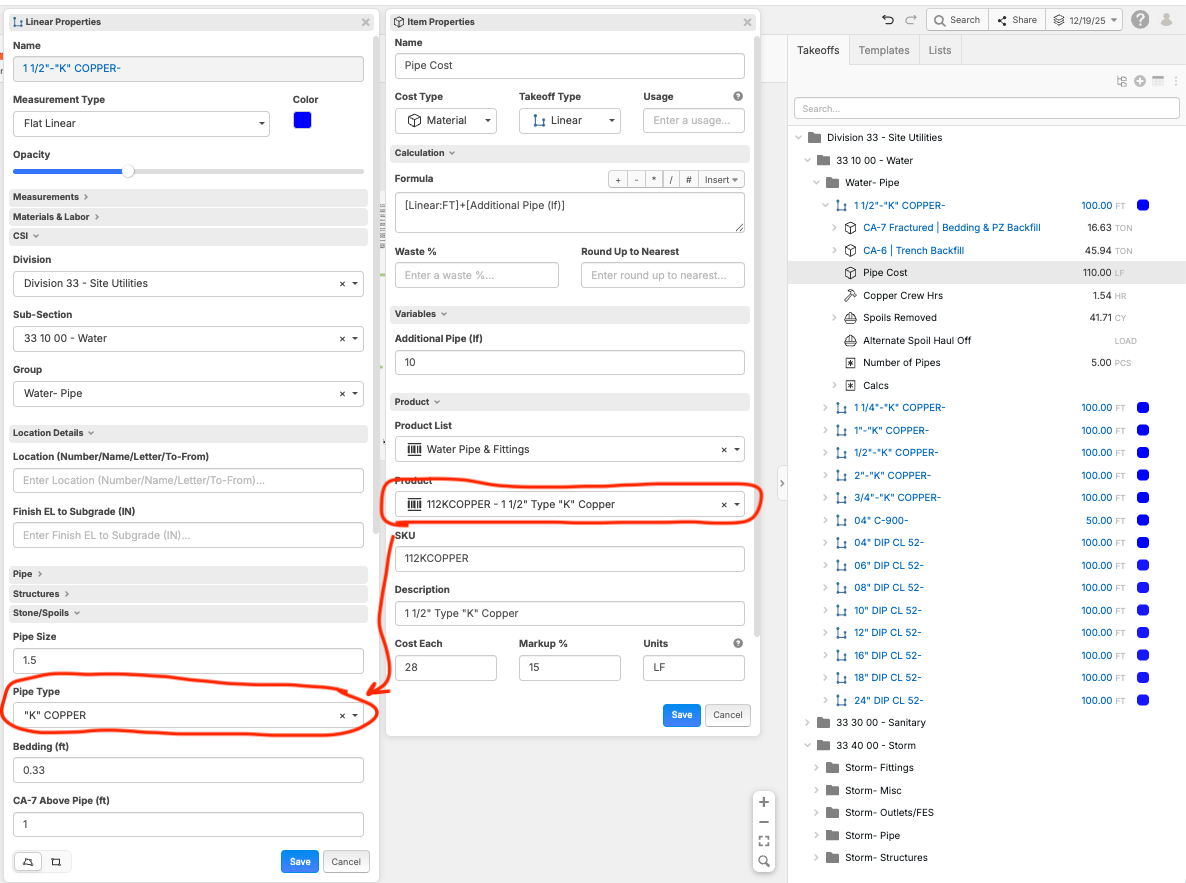The width and height of the screenshot is (1186, 883).
Task: Open the Measurement Type dropdown
Action: point(141,123)
